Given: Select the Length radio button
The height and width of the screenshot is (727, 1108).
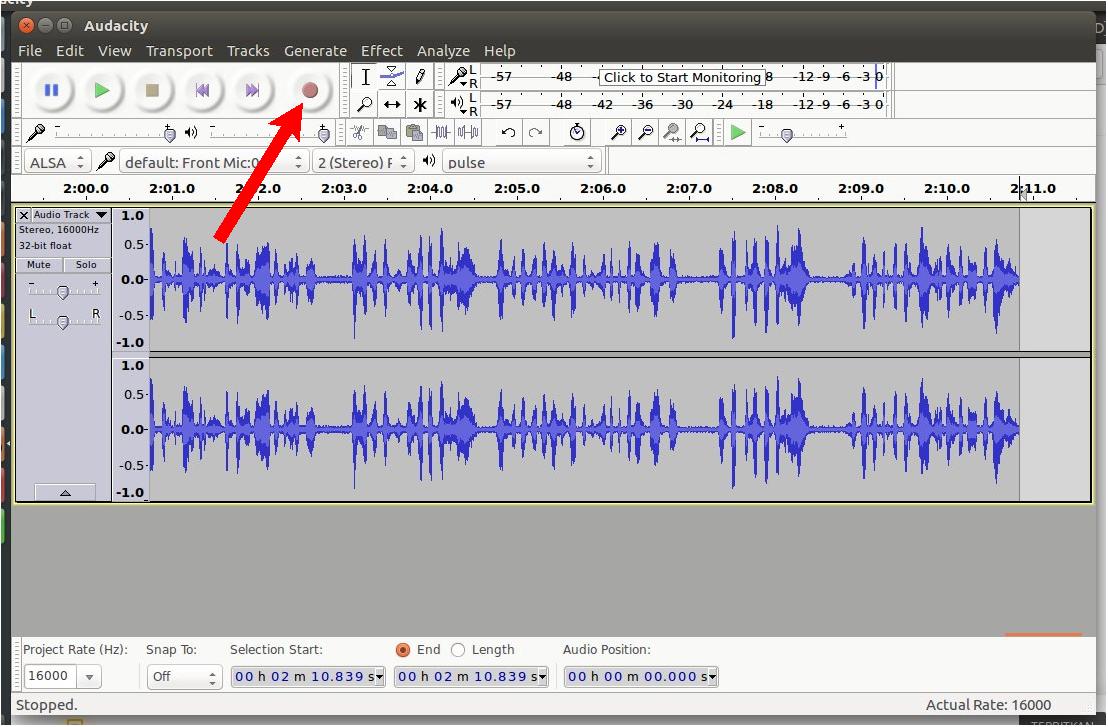Looking at the screenshot, I should click(458, 649).
